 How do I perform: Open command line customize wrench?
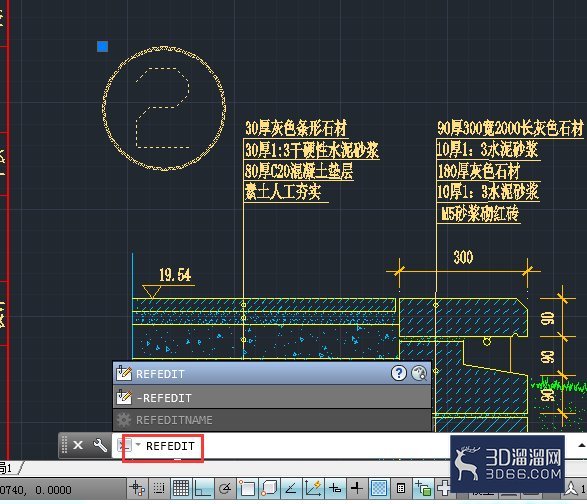click(100, 445)
